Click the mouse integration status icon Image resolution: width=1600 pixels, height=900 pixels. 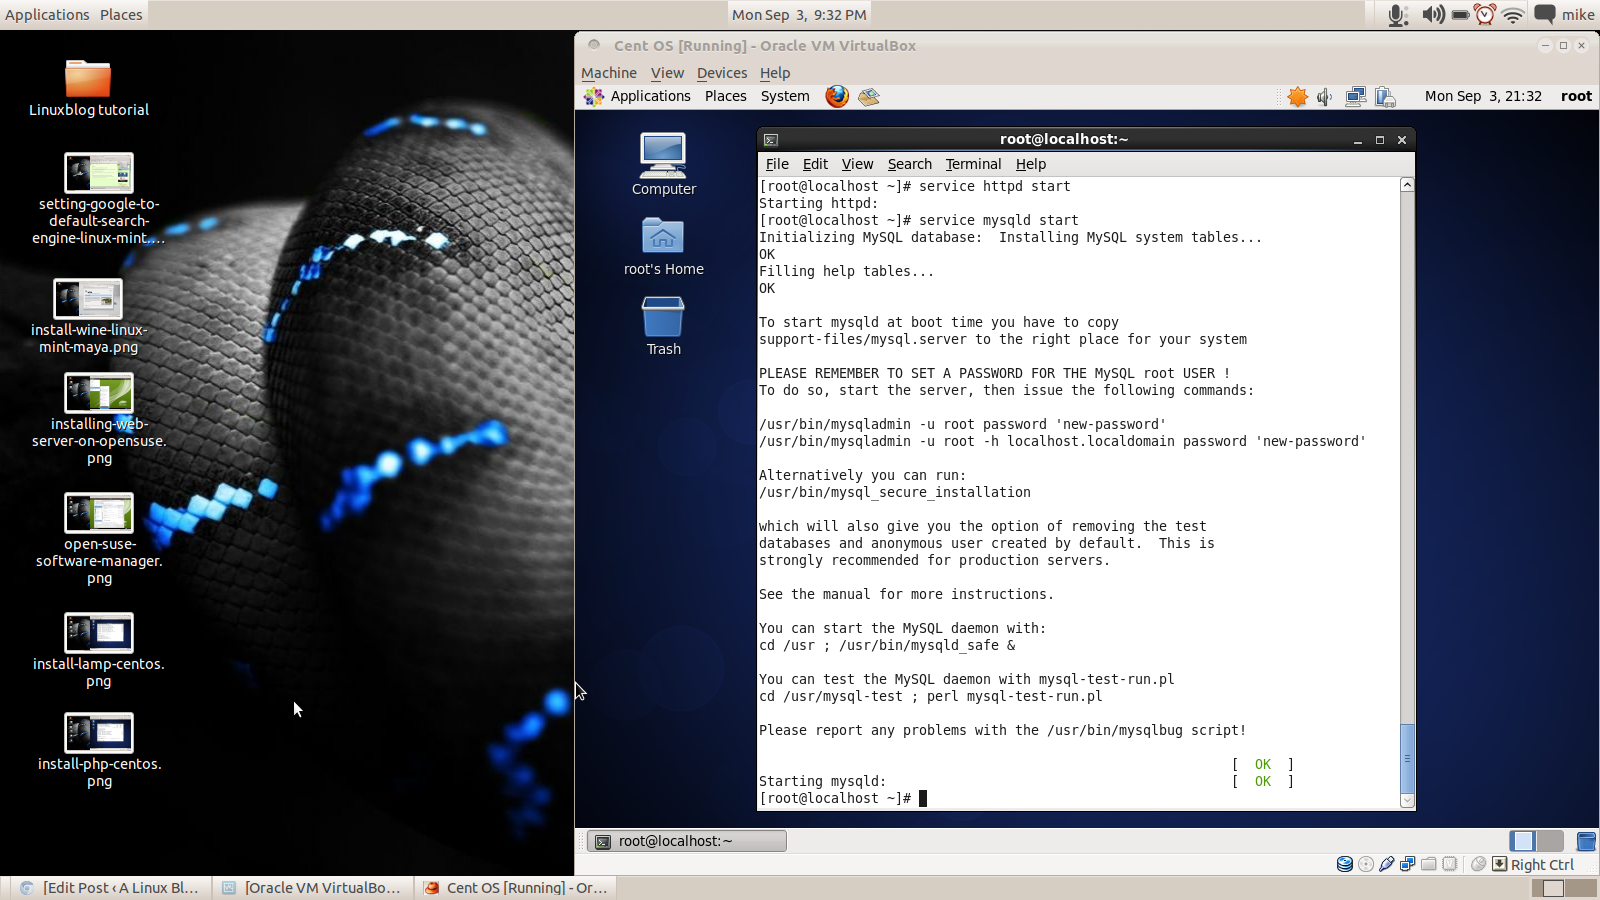pyautogui.click(x=1478, y=864)
